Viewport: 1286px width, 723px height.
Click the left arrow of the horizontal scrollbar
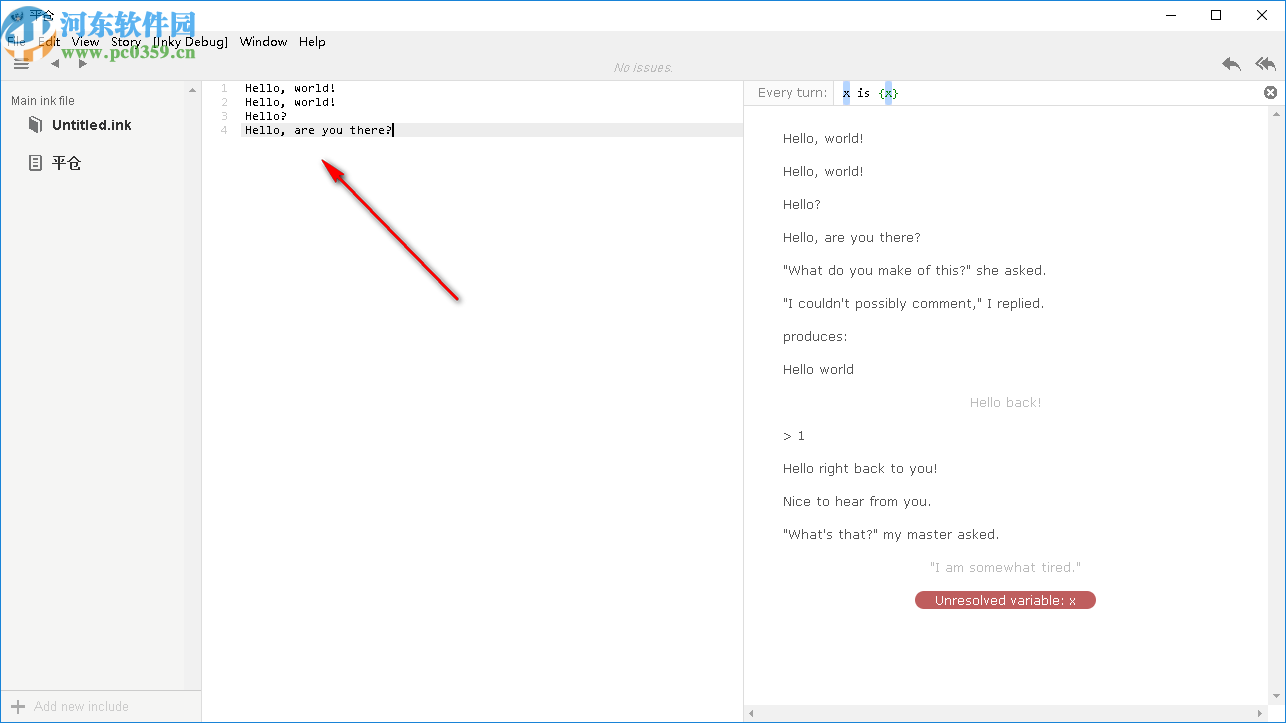click(752, 714)
